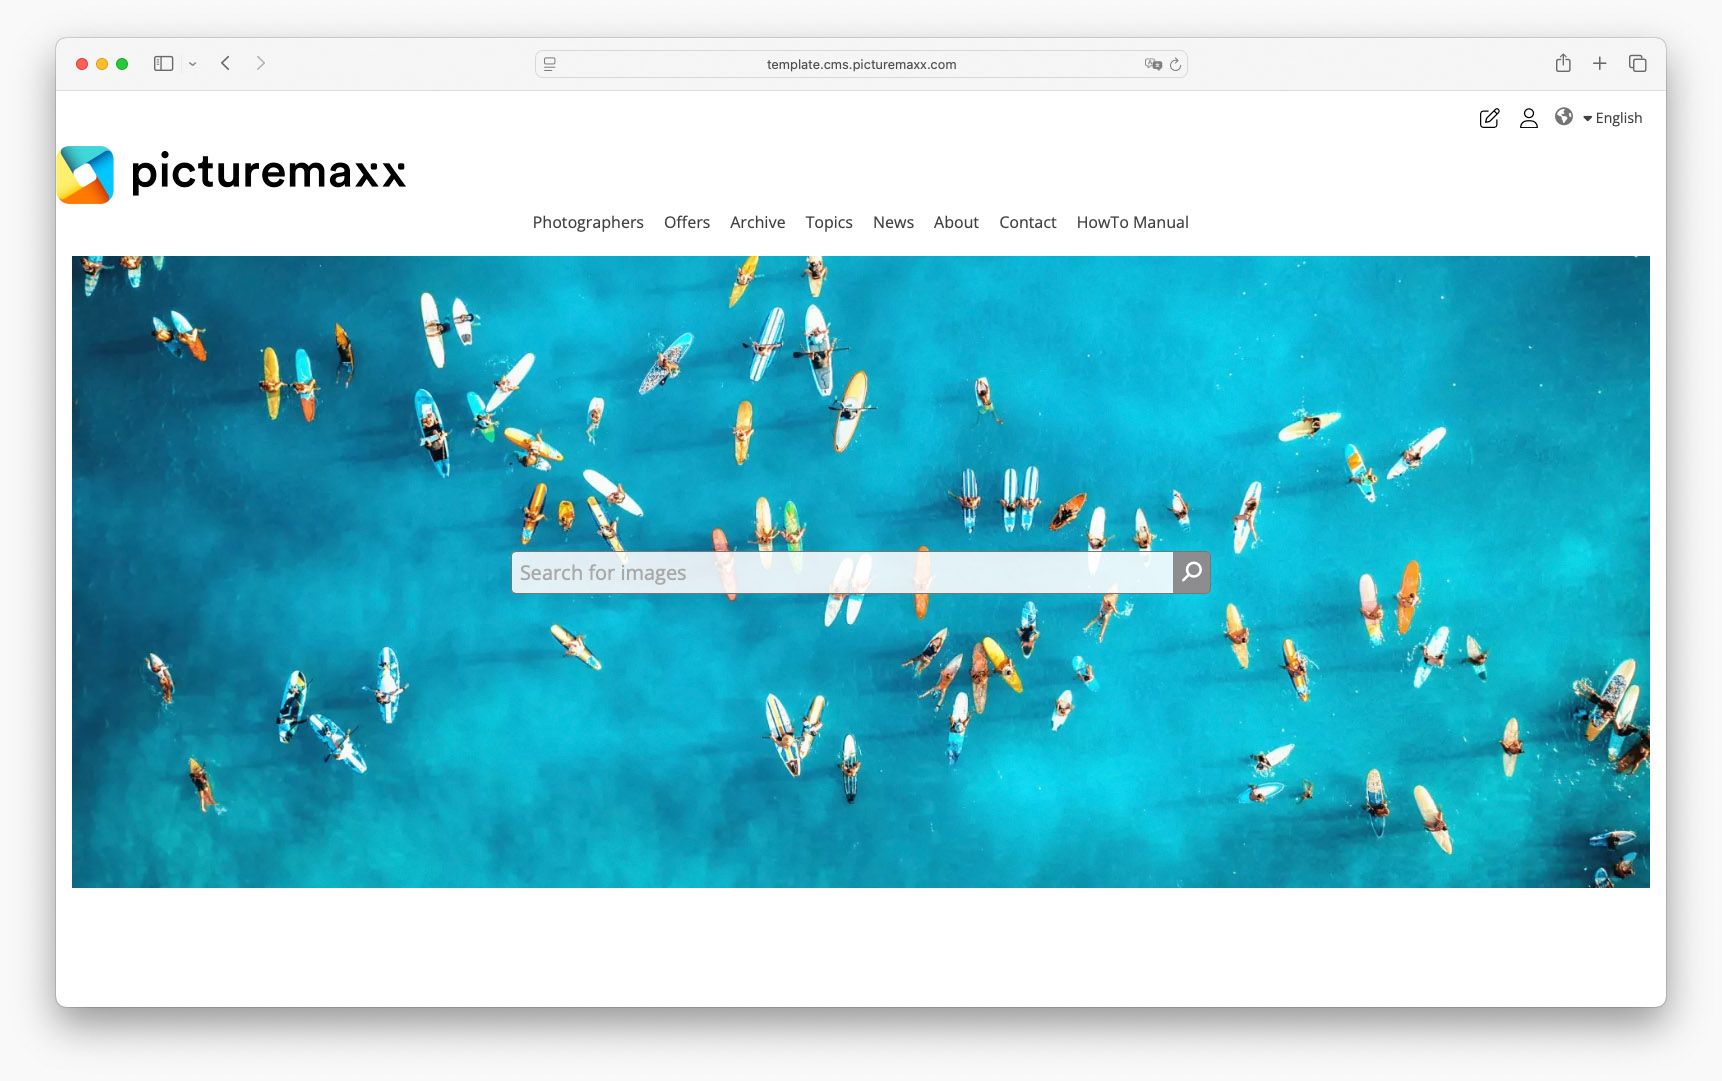Click the translate icon in the address bar
1722x1081 pixels.
click(x=1152, y=64)
